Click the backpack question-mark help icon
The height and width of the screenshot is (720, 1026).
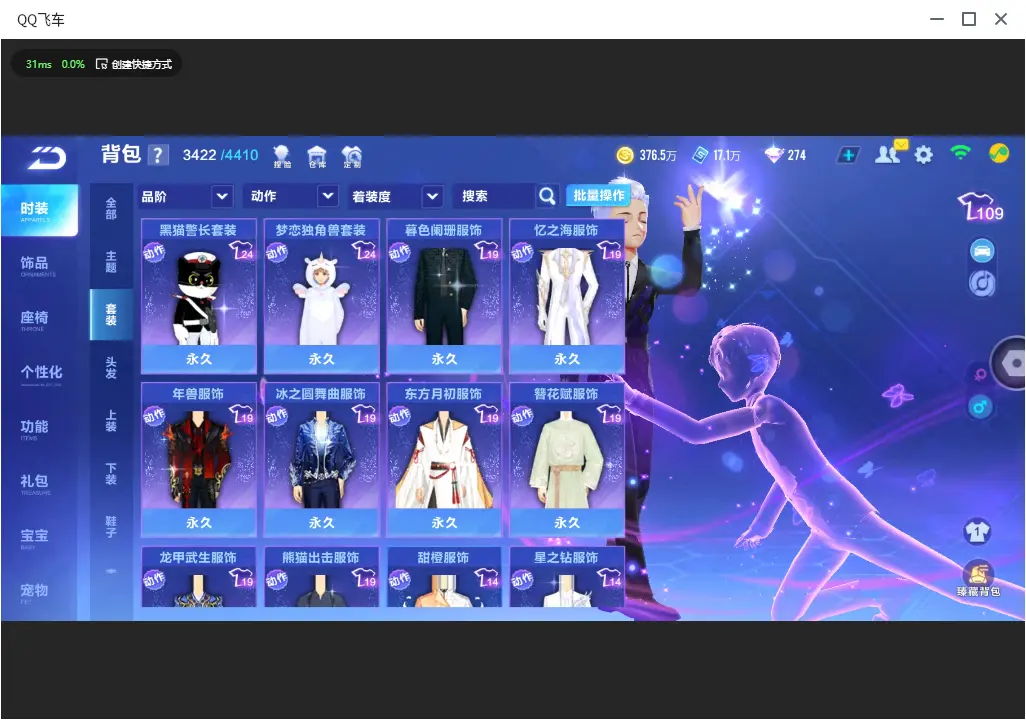(x=158, y=155)
